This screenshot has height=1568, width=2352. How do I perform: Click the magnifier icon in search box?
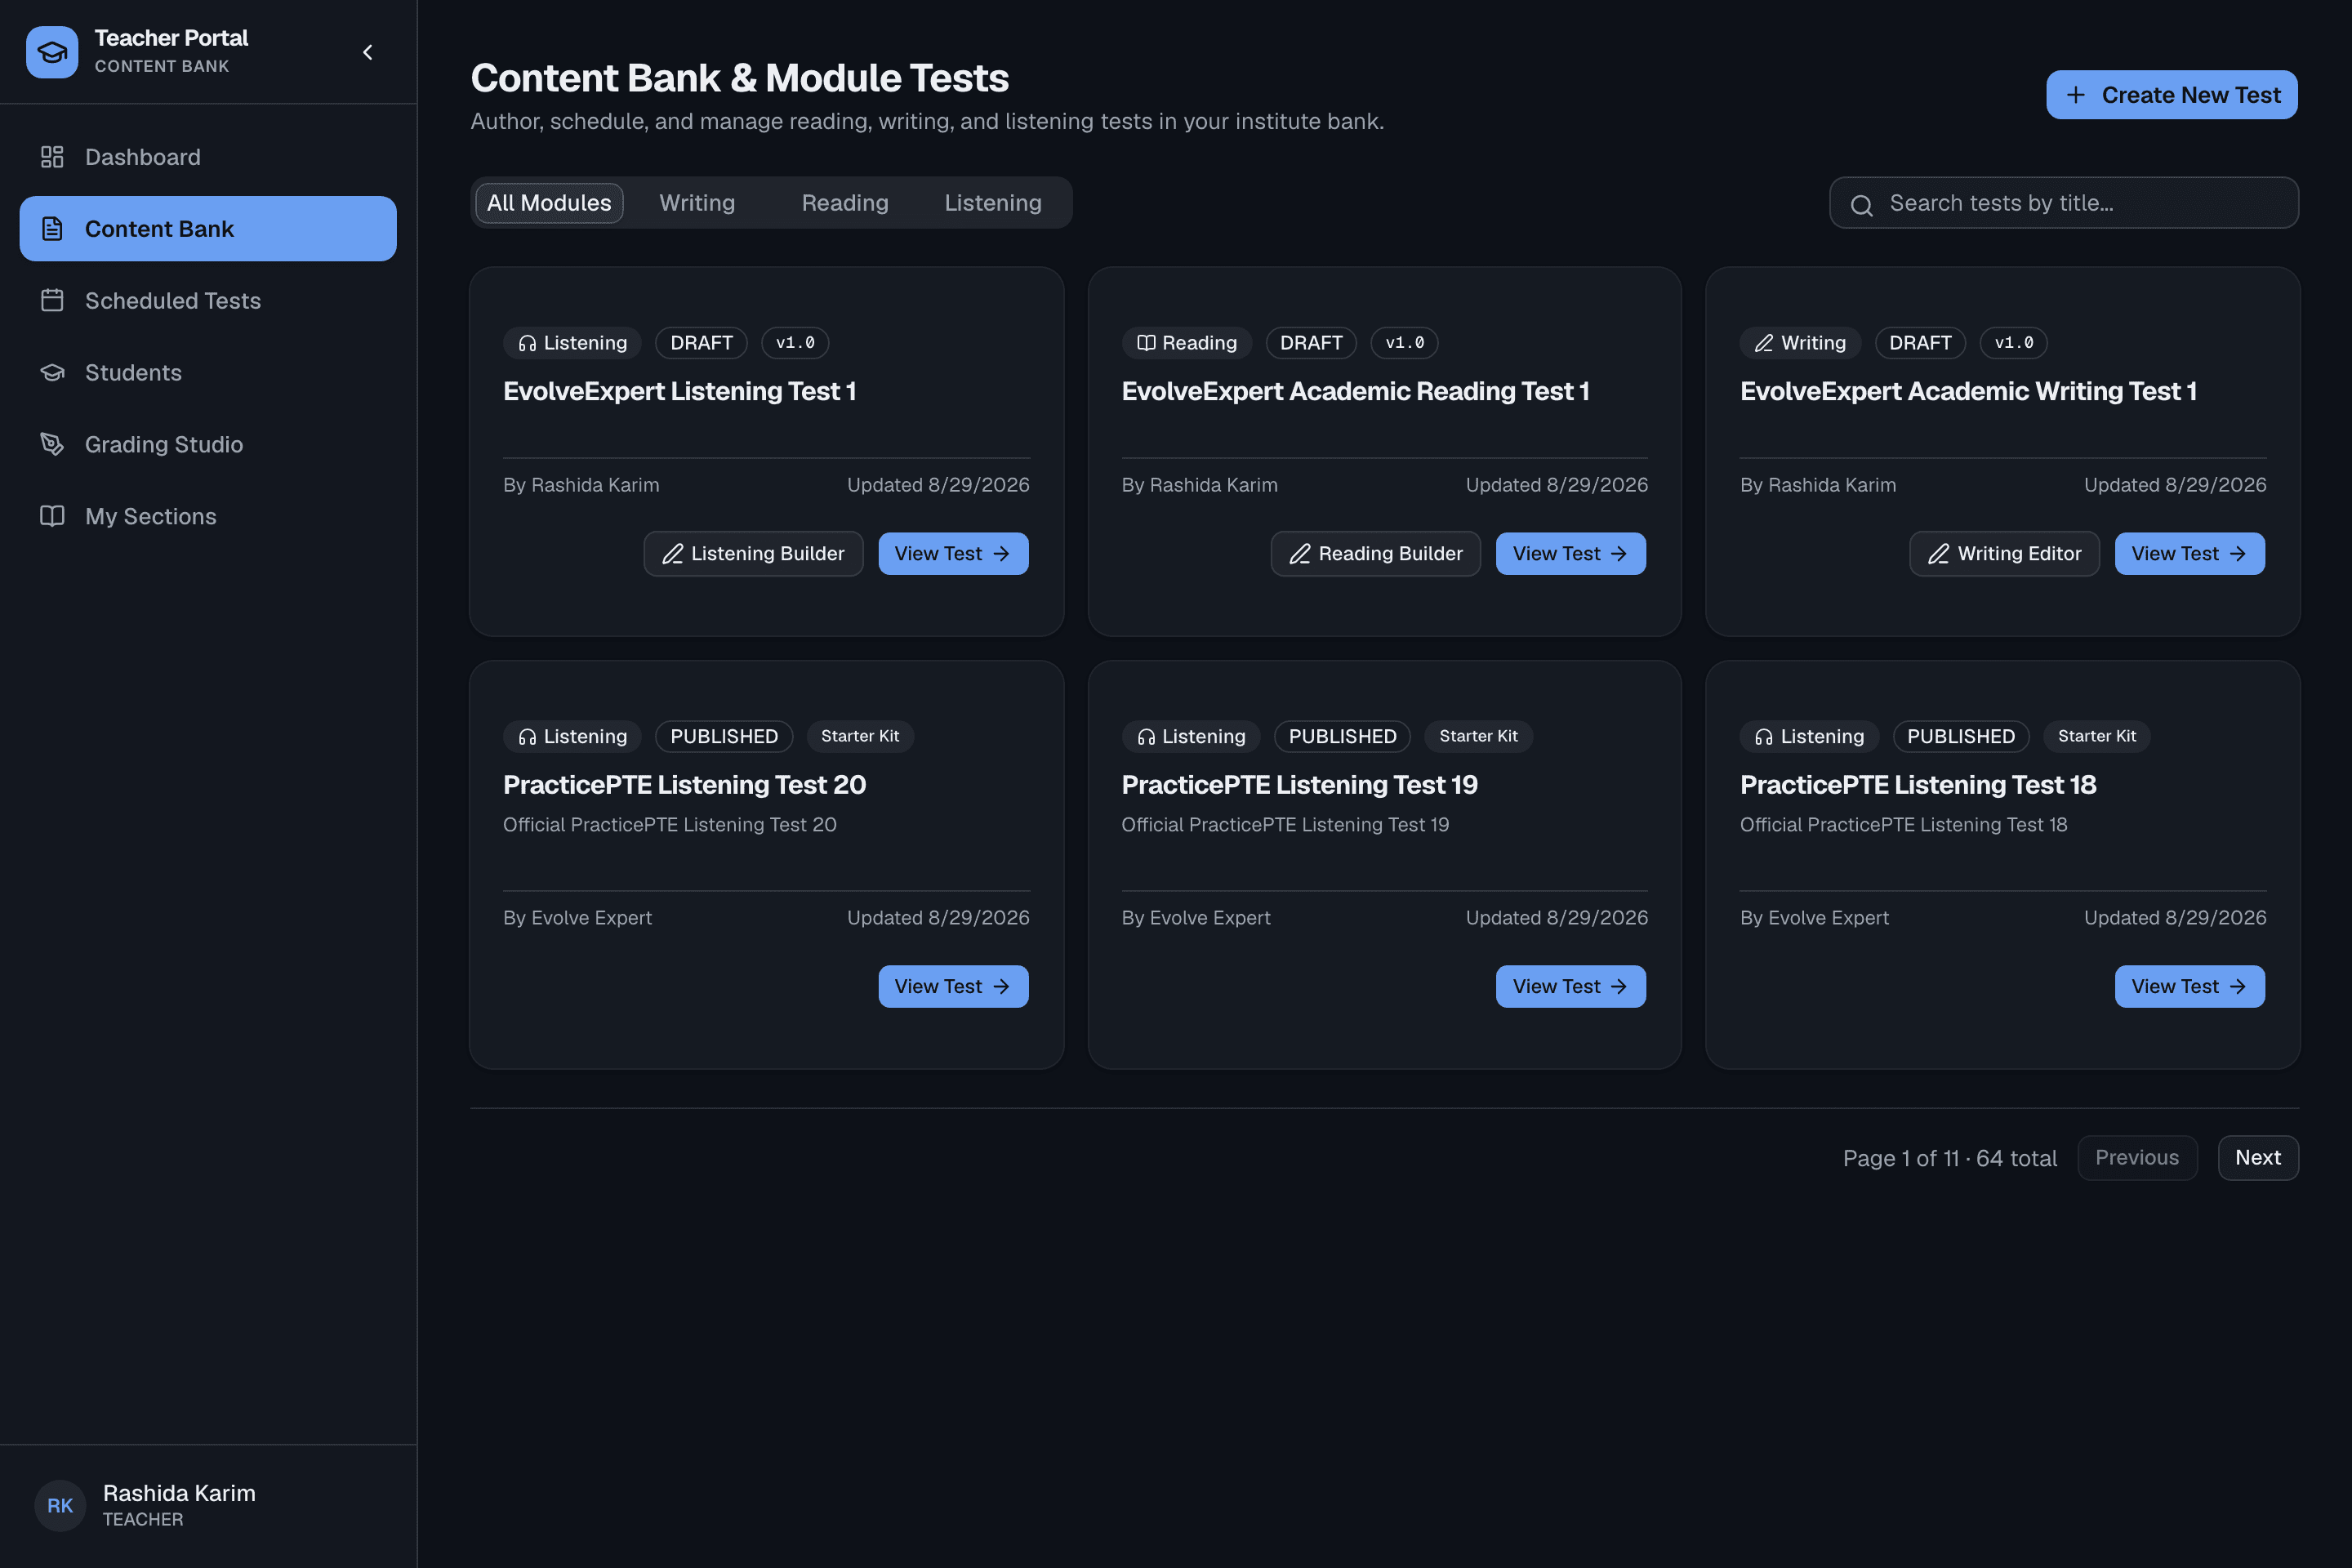(1861, 205)
